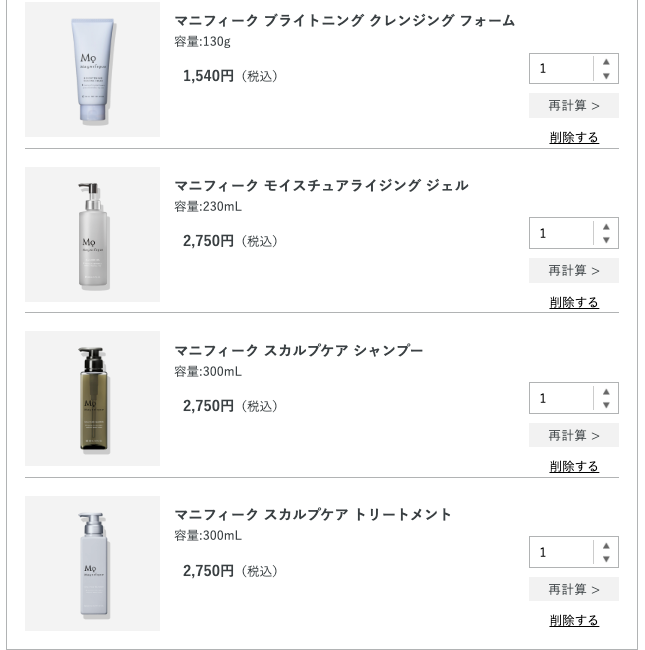Click 再計算 for Brightening Cleansing Foam

[574, 105]
